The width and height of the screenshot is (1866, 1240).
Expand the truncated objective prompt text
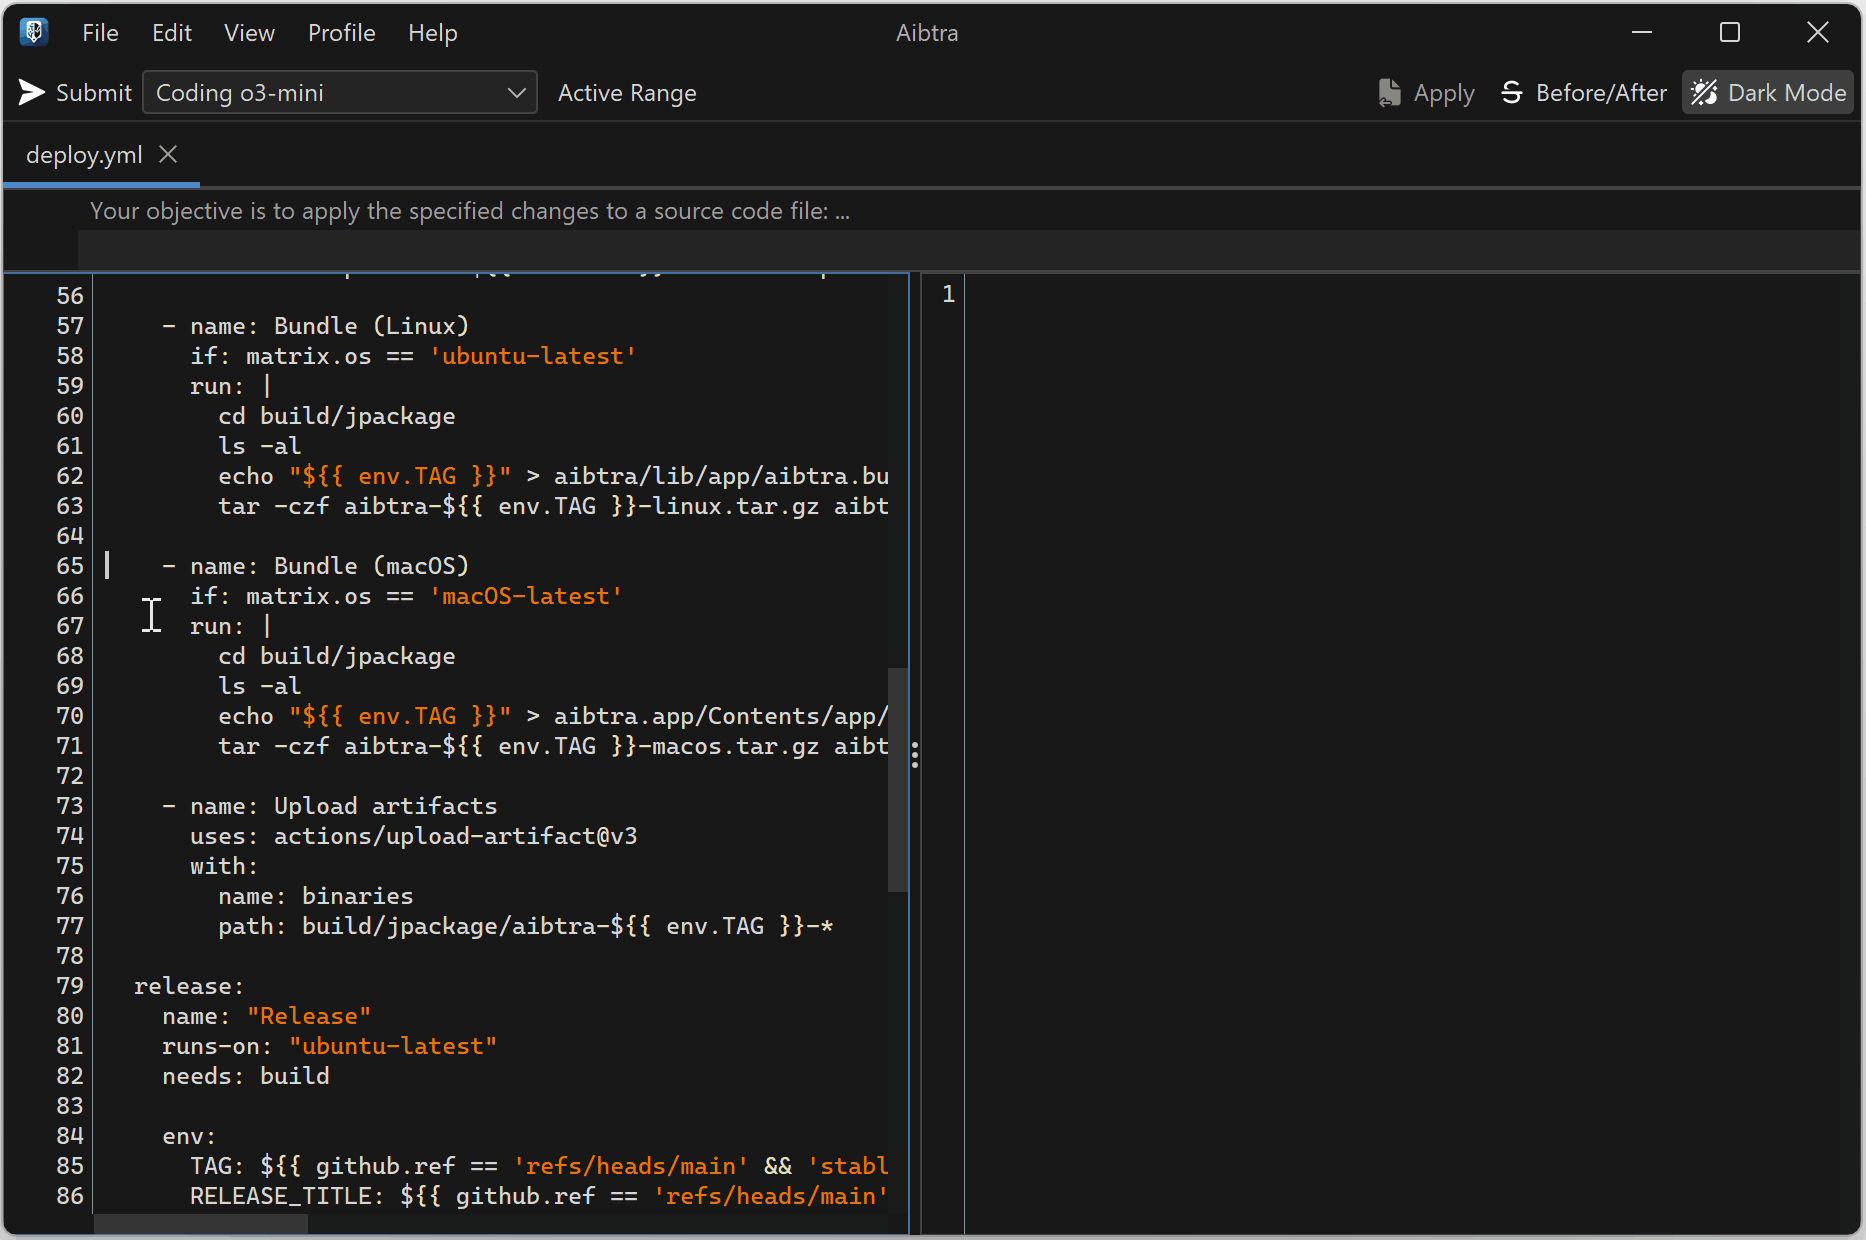click(470, 211)
